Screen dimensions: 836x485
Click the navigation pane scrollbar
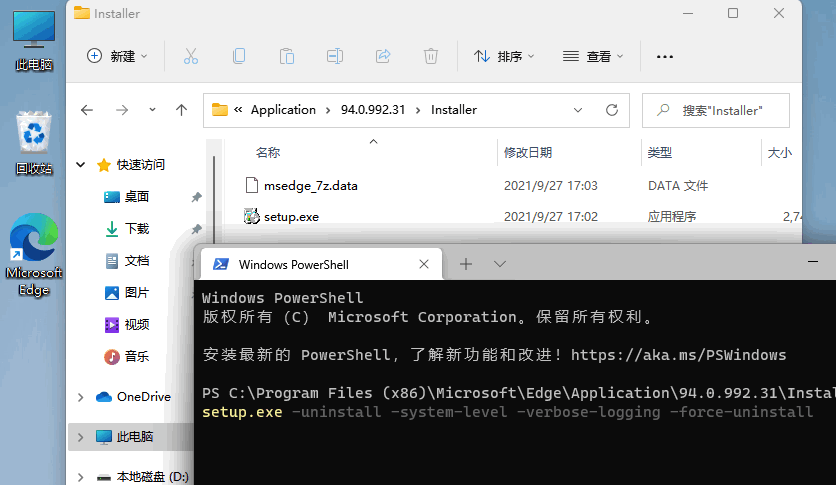[214, 200]
